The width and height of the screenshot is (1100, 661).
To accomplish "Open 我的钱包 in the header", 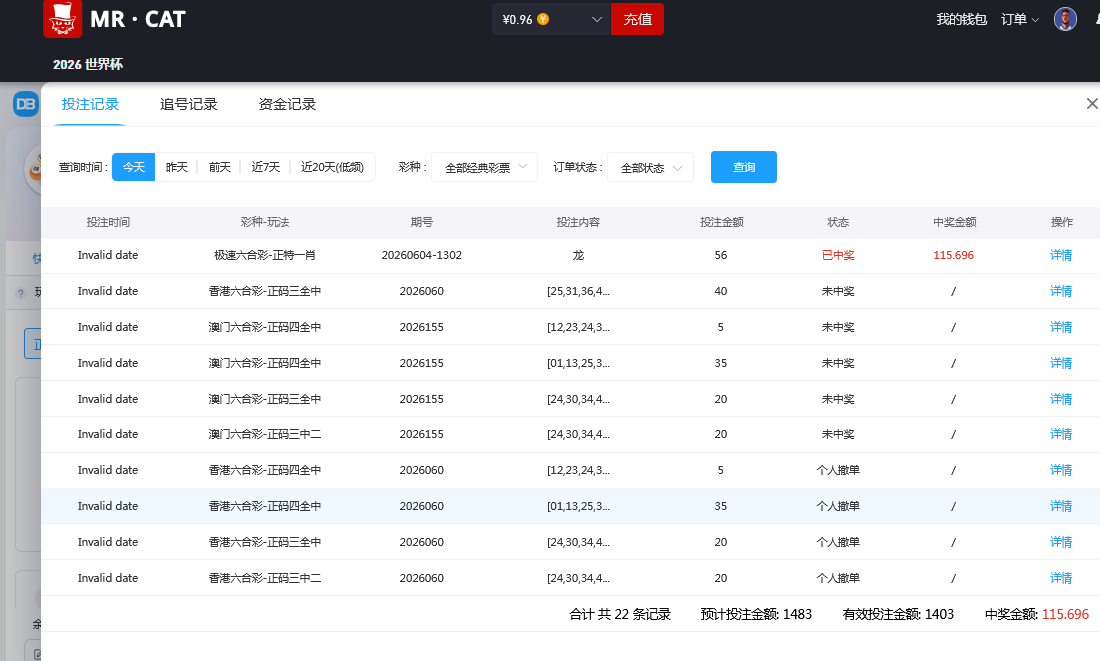I will click(x=961, y=20).
